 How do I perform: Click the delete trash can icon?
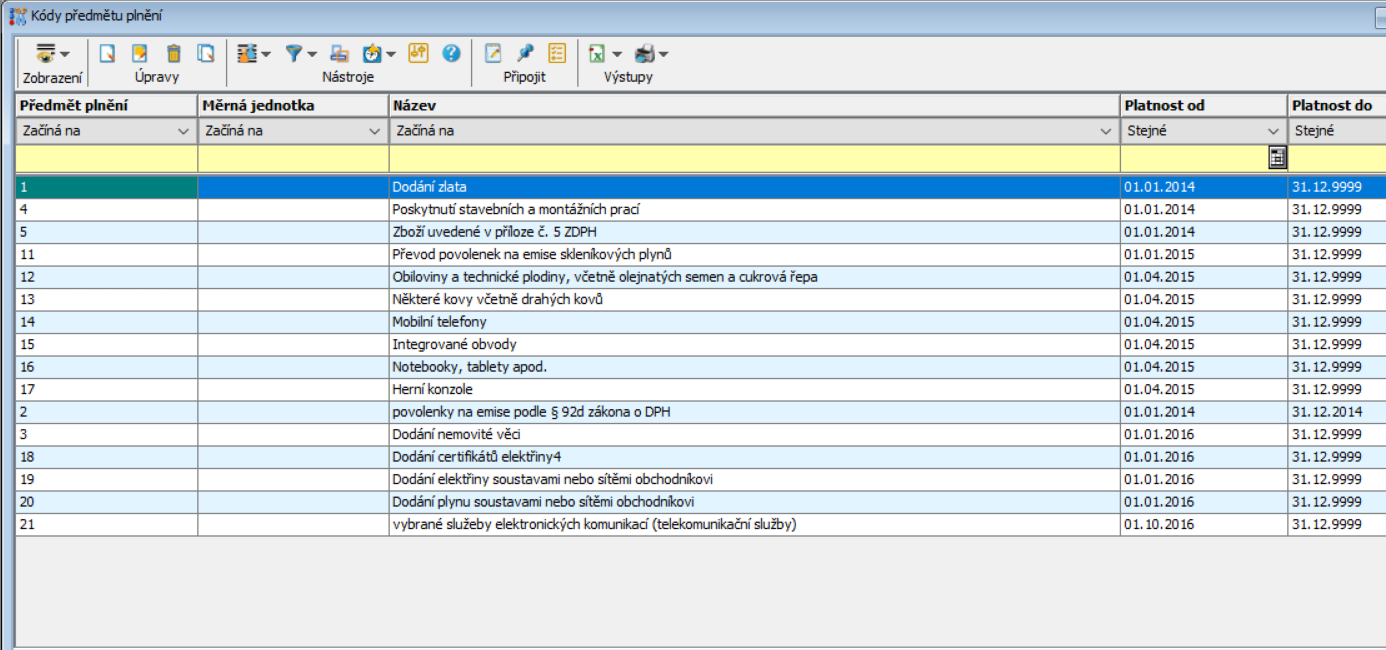173,54
